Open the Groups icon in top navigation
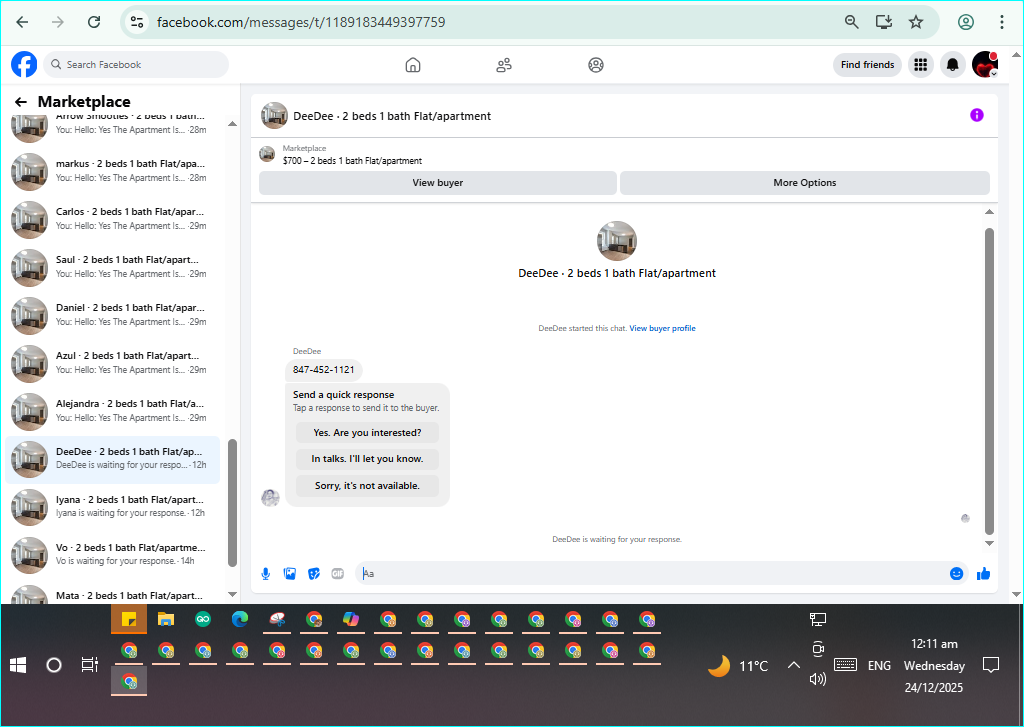The height and width of the screenshot is (727, 1024). tap(596, 65)
